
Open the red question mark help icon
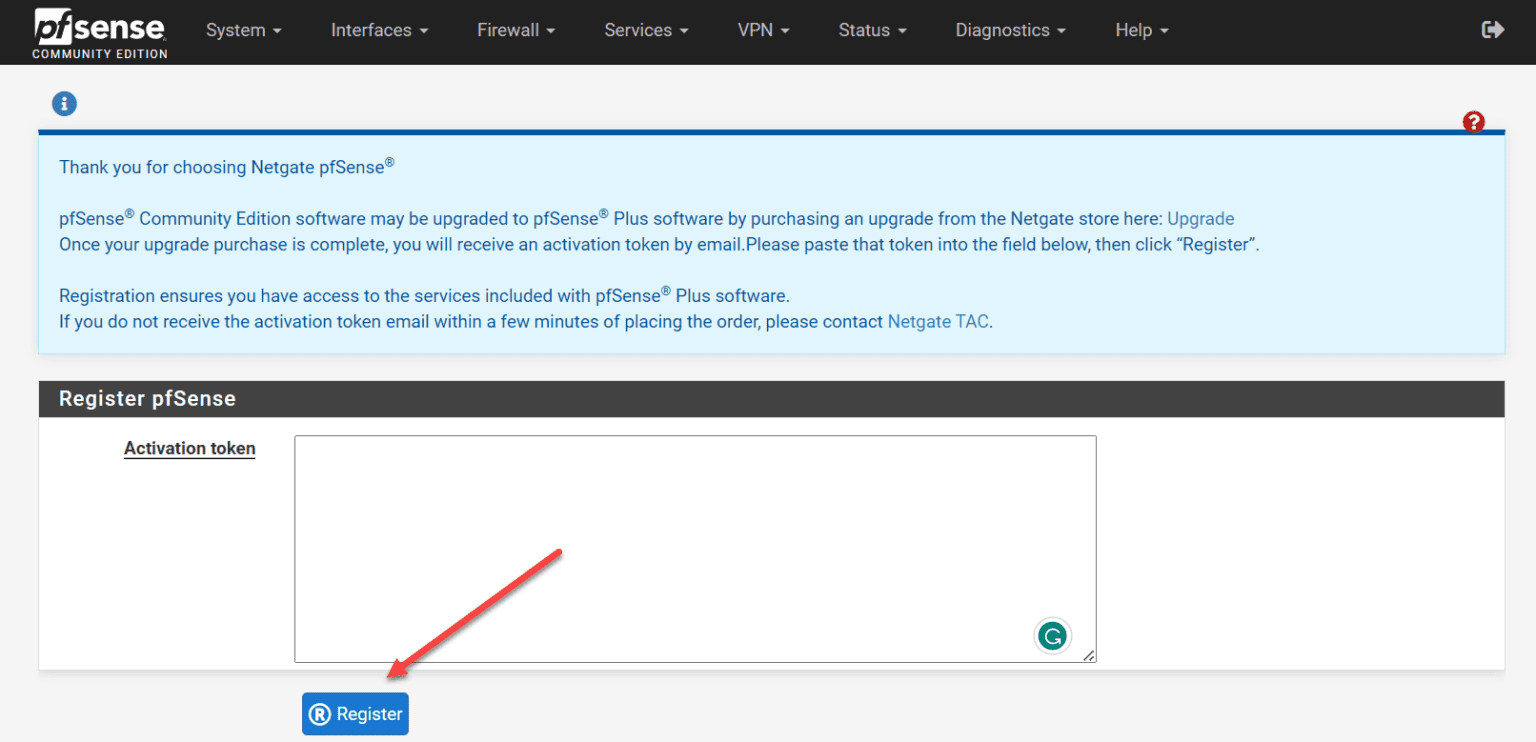1473,121
